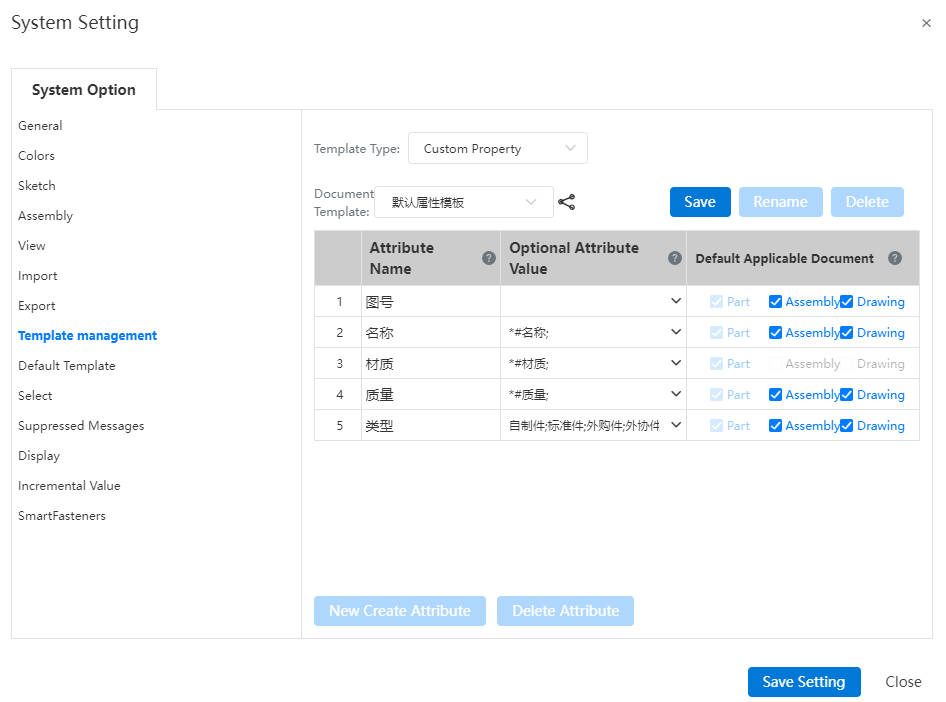946x702 pixels.
Task: Click Part checkbox in row 材质
Action: (x=716, y=364)
